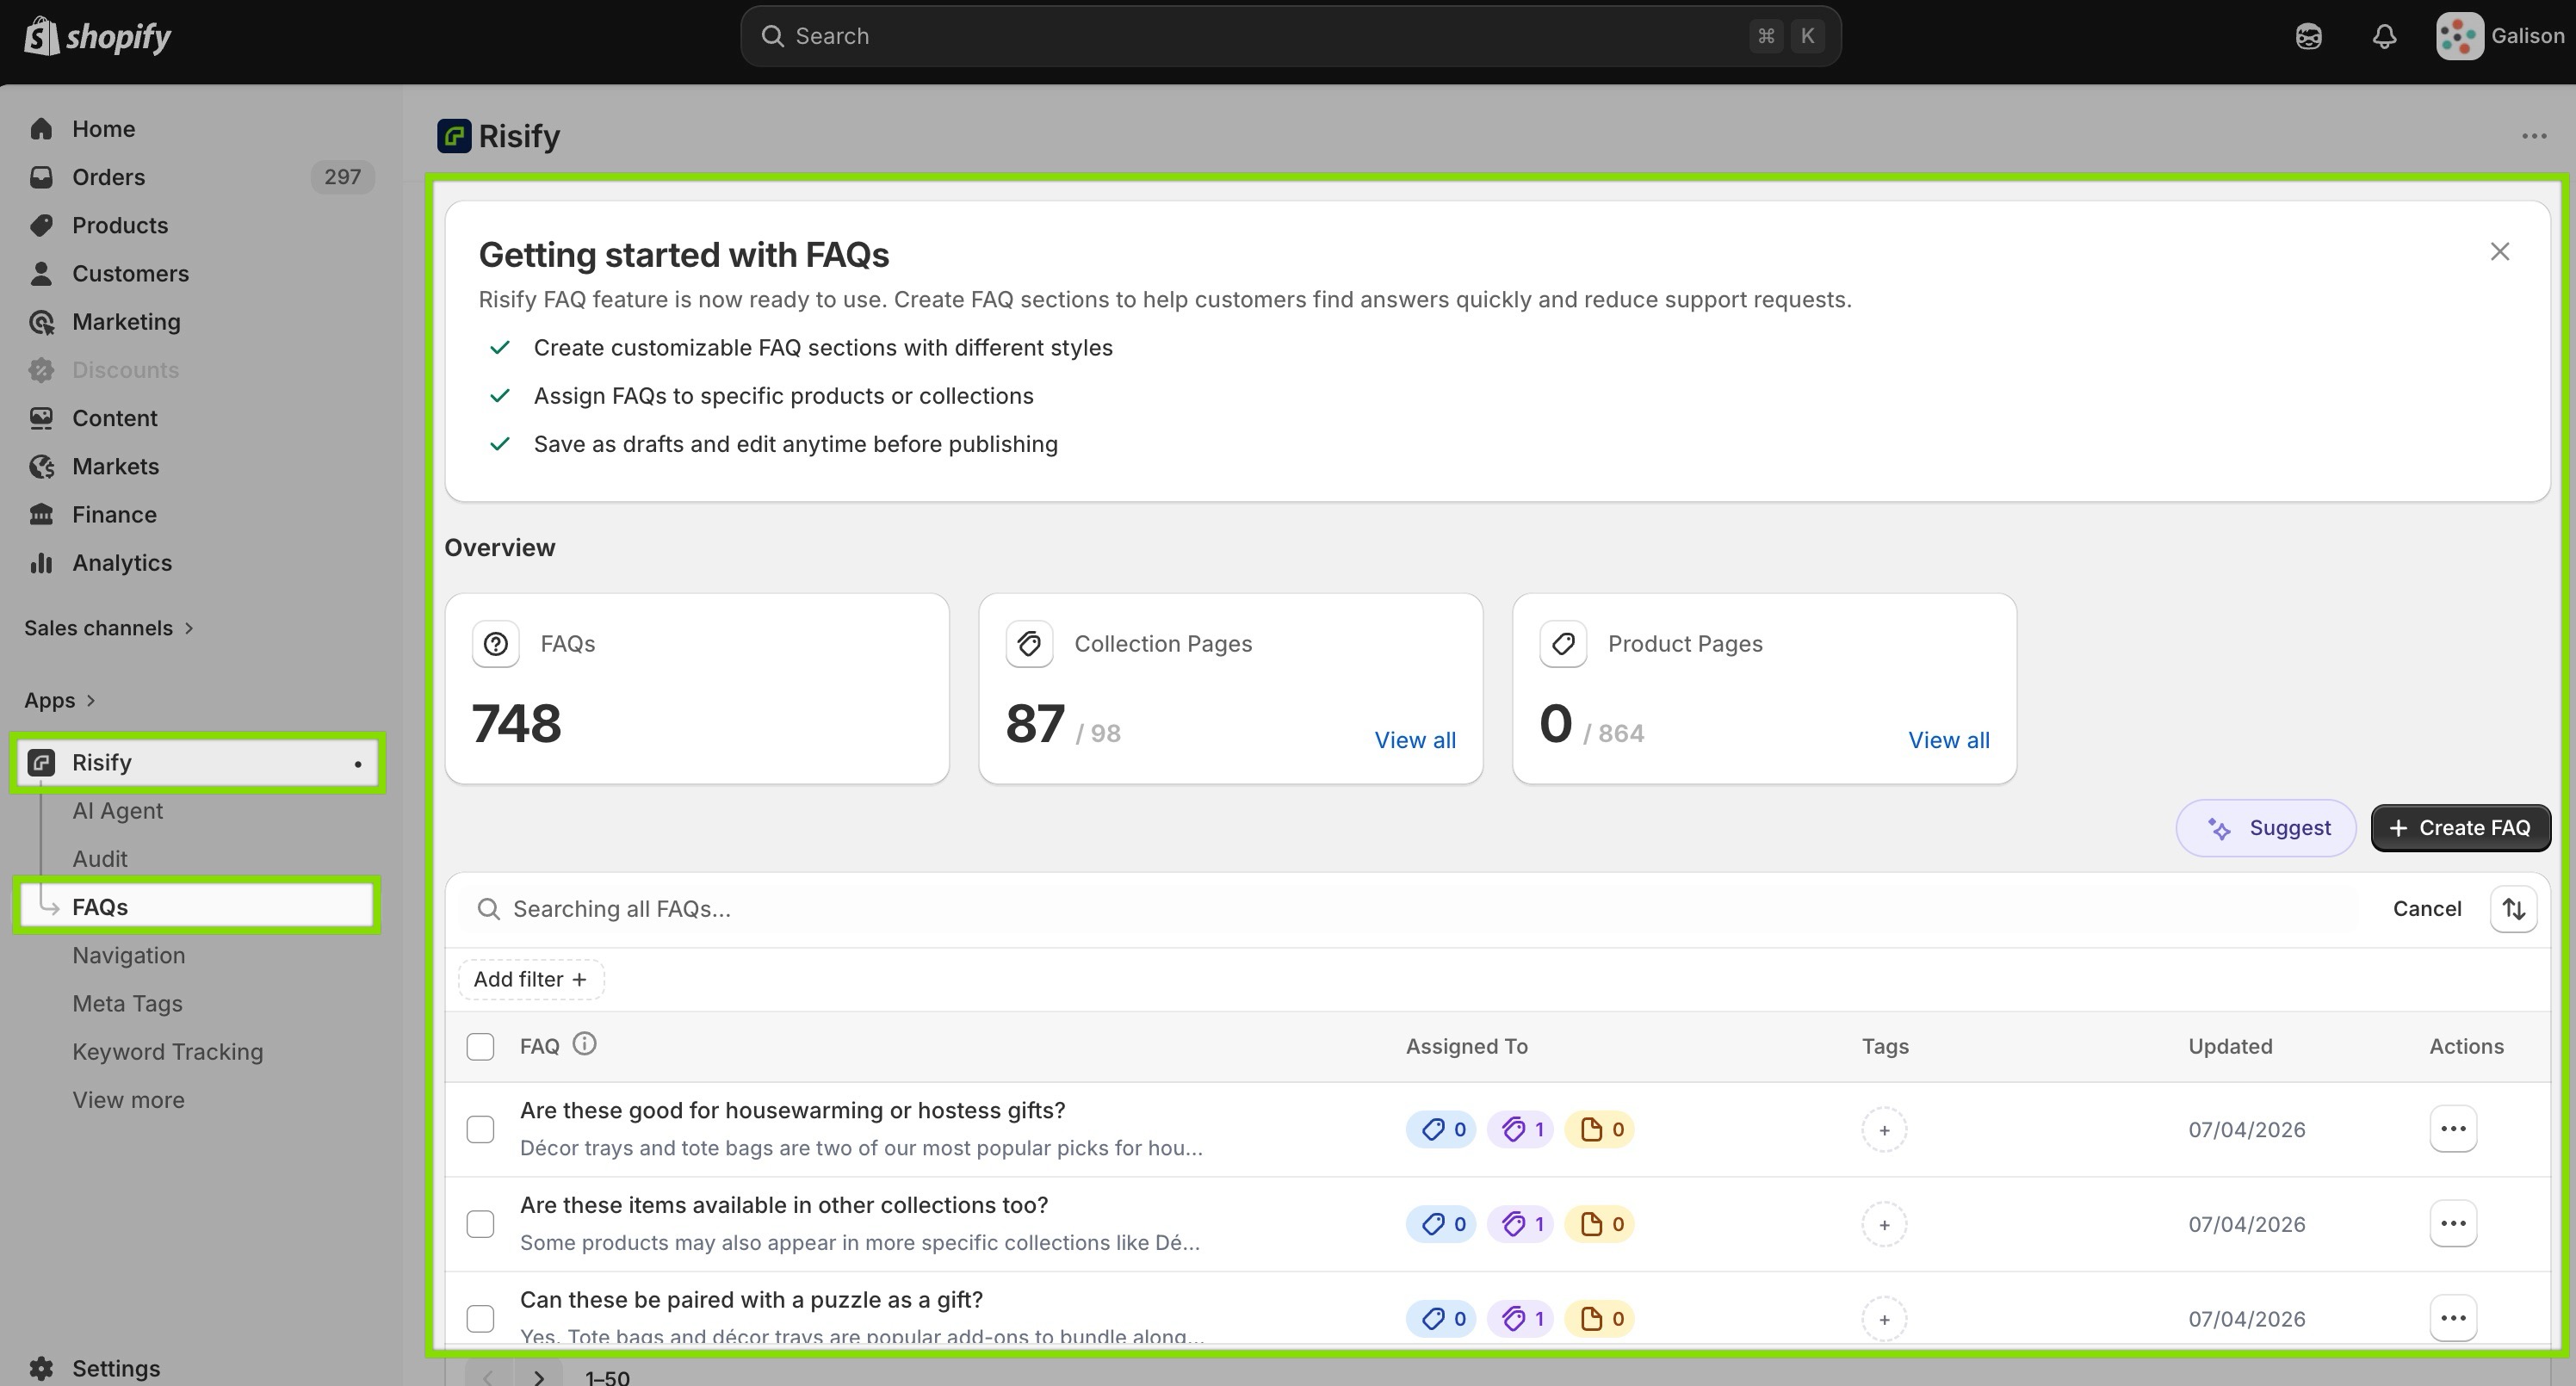The image size is (2576, 1386).
Task: Click the FAQs overview card icon
Action: (x=495, y=644)
